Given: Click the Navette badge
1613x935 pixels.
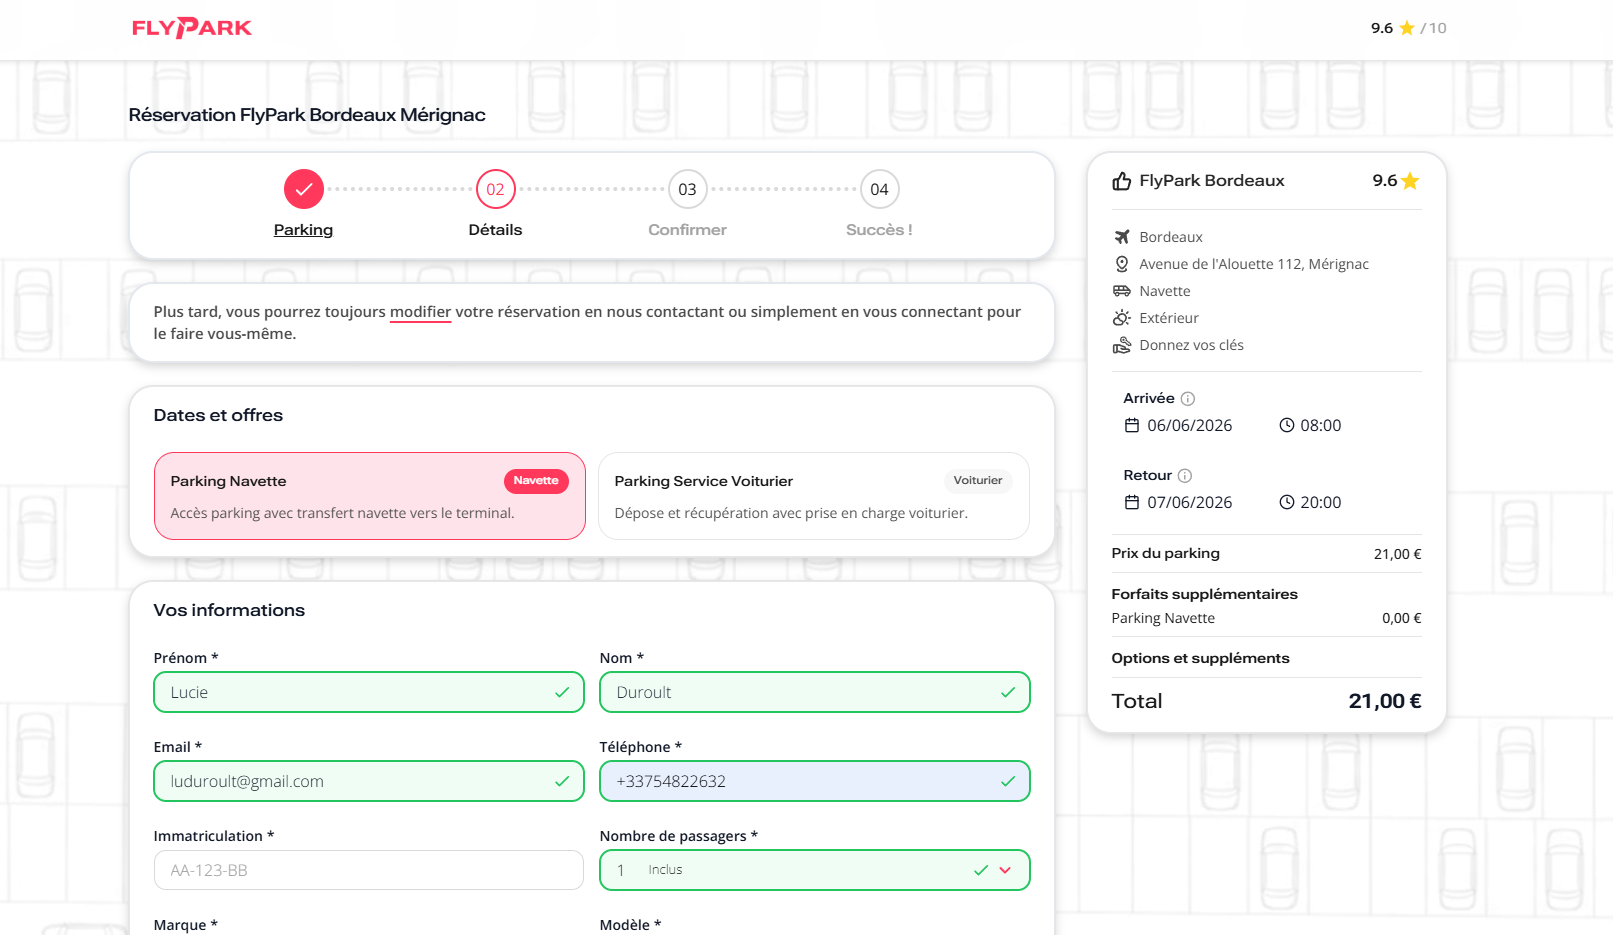Looking at the screenshot, I should (536, 481).
